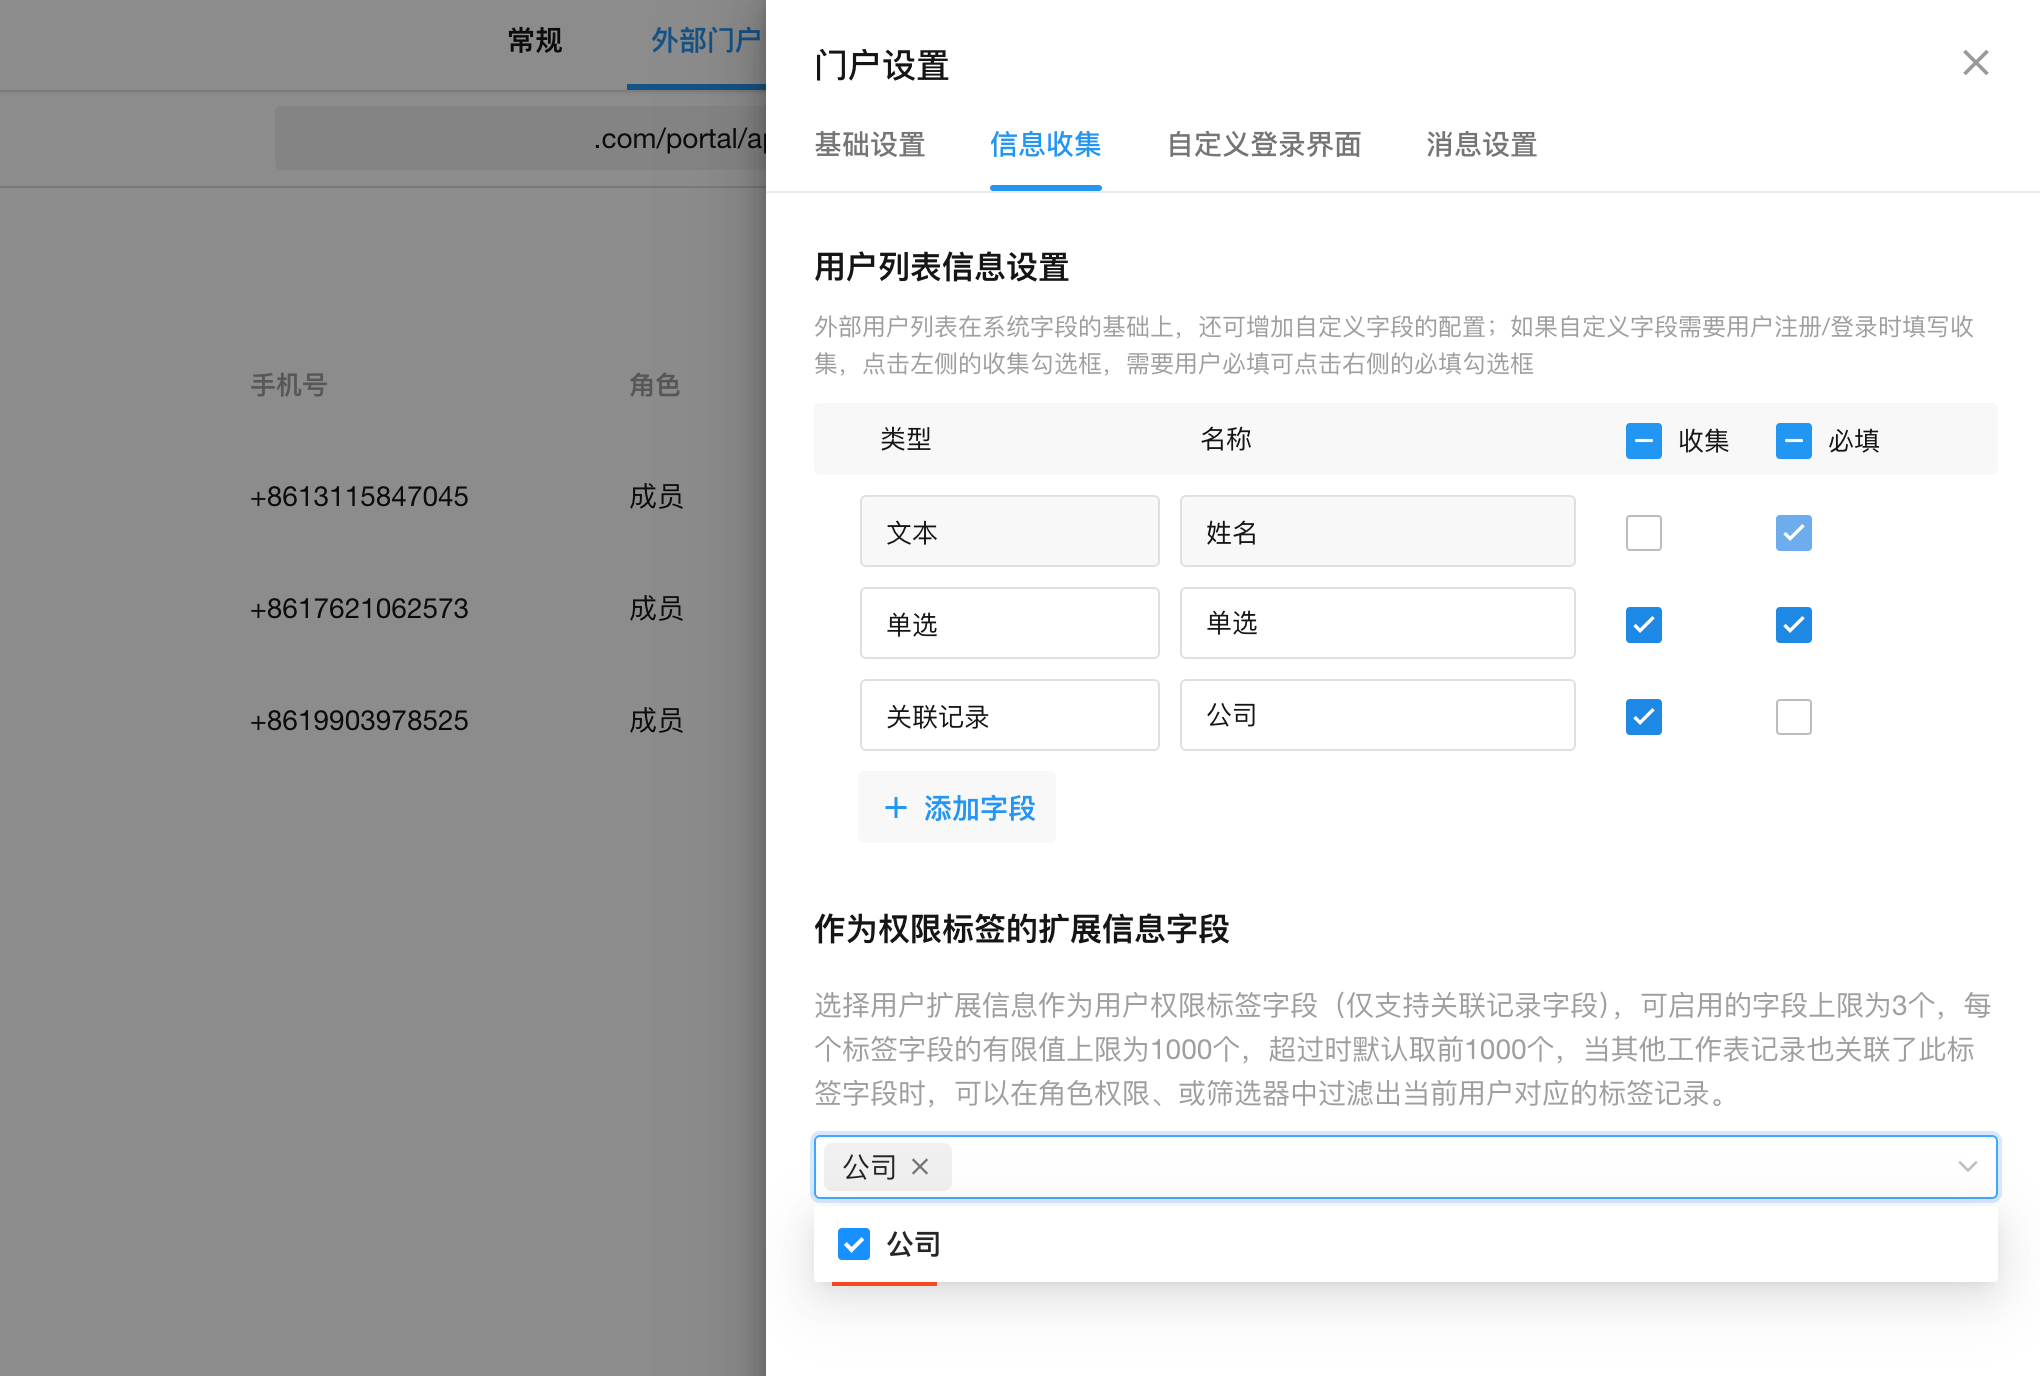Screen dimensions: 2040x1376
Task: Uncheck 必填 for the 单选 field row
Action: point(1793,625)
